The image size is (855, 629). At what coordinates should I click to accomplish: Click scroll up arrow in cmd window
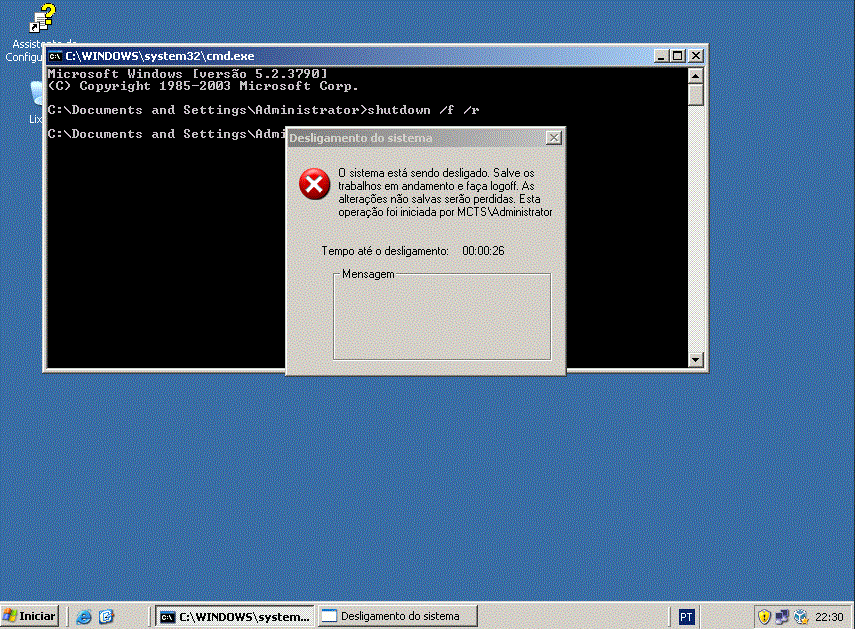click(x=695, y=75)
